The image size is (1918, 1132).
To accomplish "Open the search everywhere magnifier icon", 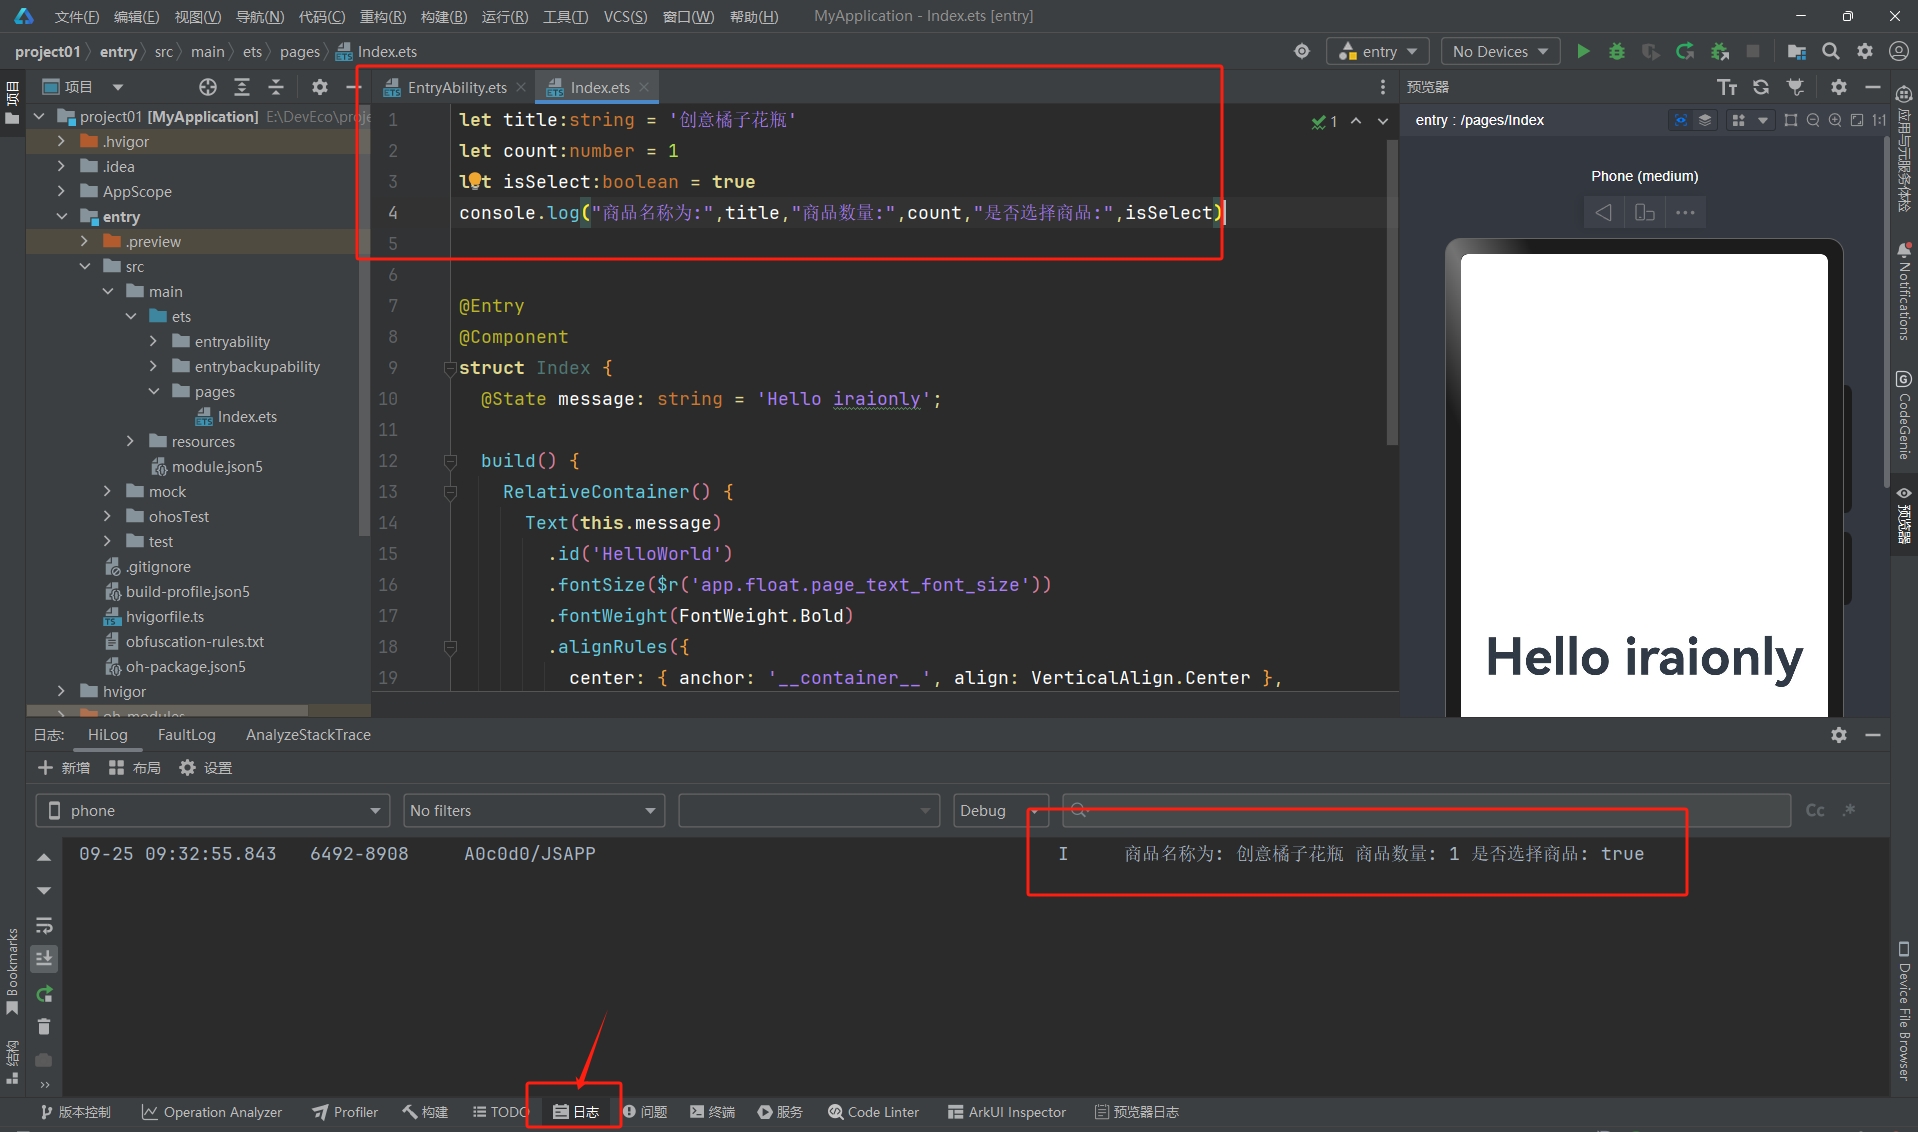I will [x=1830, y=51].
